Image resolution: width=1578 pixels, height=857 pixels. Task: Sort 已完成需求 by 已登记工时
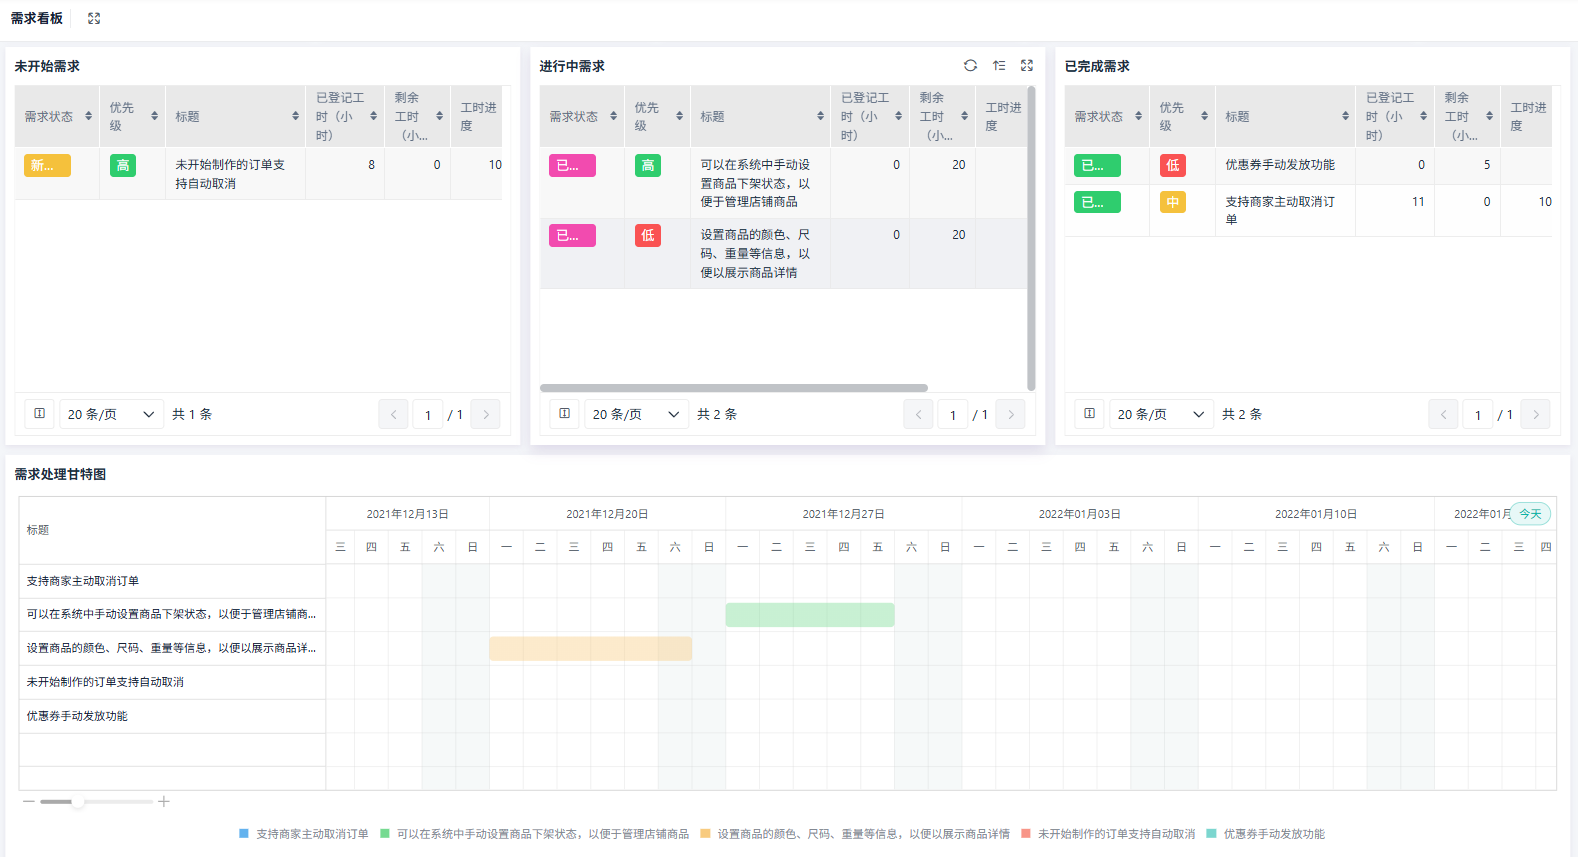tap(1424, 116)
